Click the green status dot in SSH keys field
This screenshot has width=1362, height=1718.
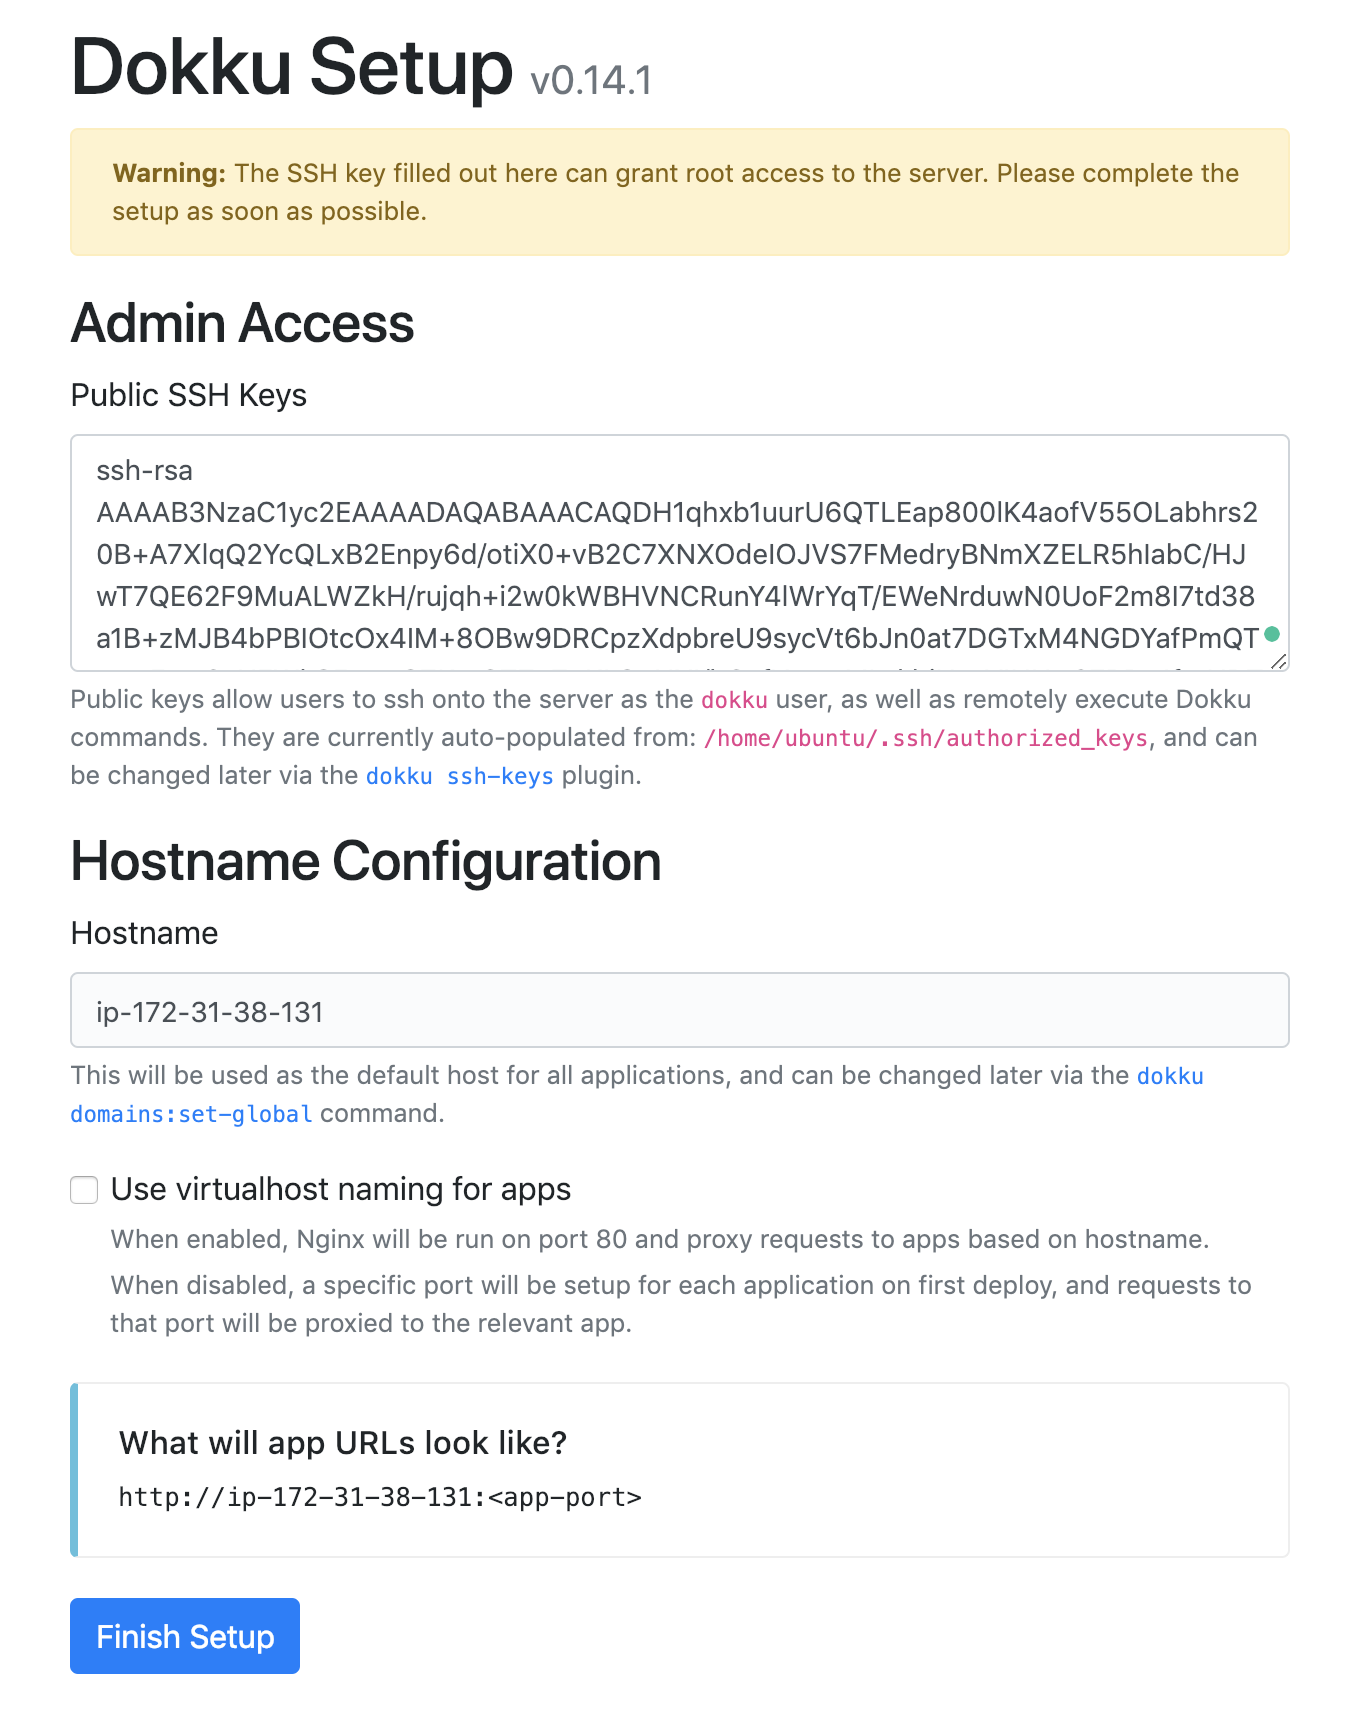pyautogui.click(x=1272, y=634)
